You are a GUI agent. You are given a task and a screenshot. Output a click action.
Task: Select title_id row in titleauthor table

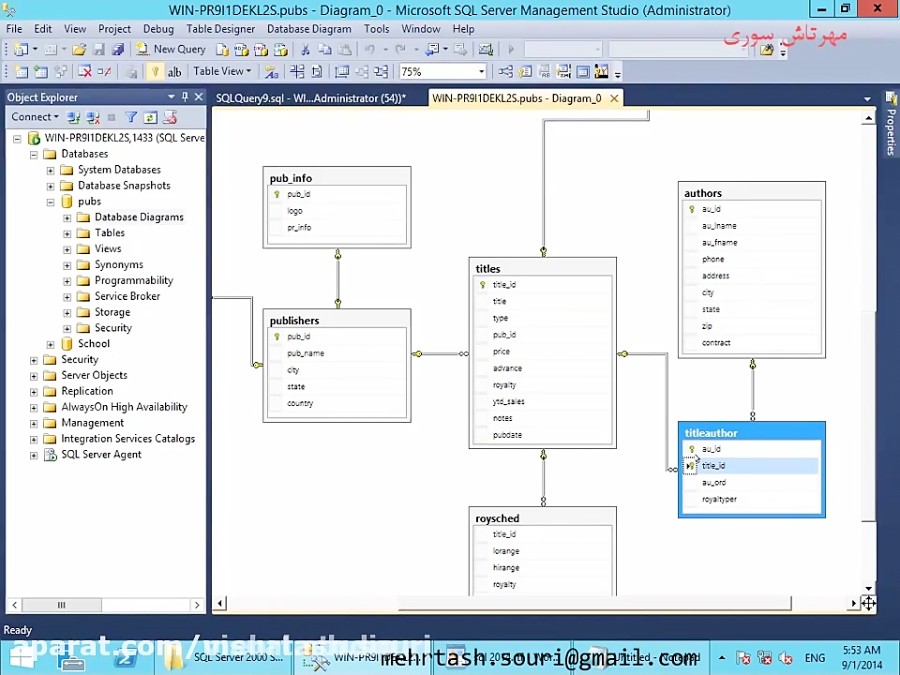pos(751,465)
